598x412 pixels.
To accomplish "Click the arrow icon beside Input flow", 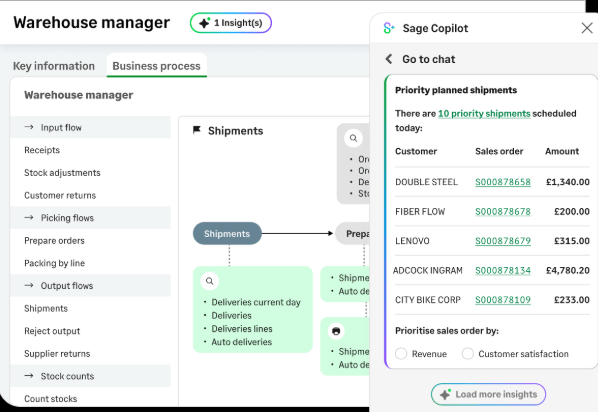I will pyautogui.click(x=29, y=127).
